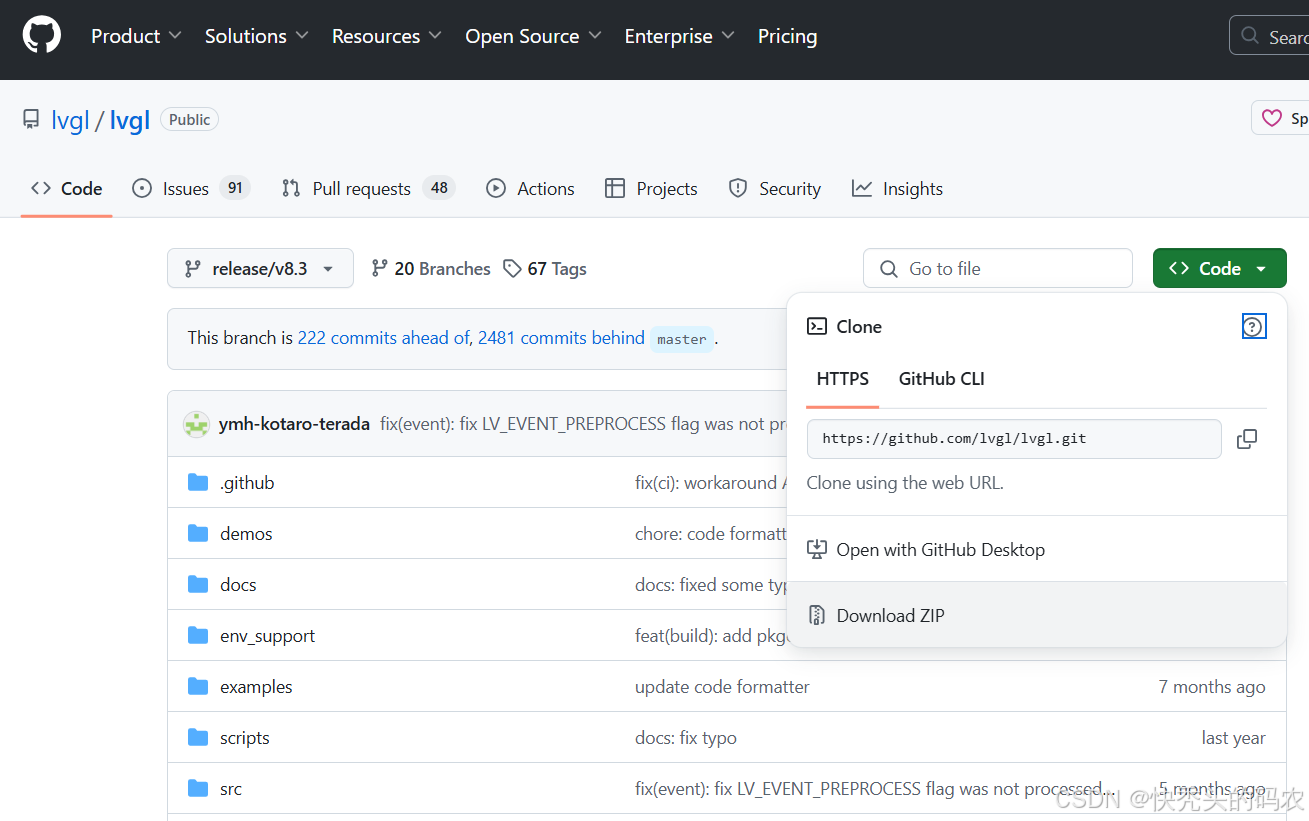Toggle the green Code dropdown button
The width and height of the screenshot is (1309, 821).
pos(1219,268)
